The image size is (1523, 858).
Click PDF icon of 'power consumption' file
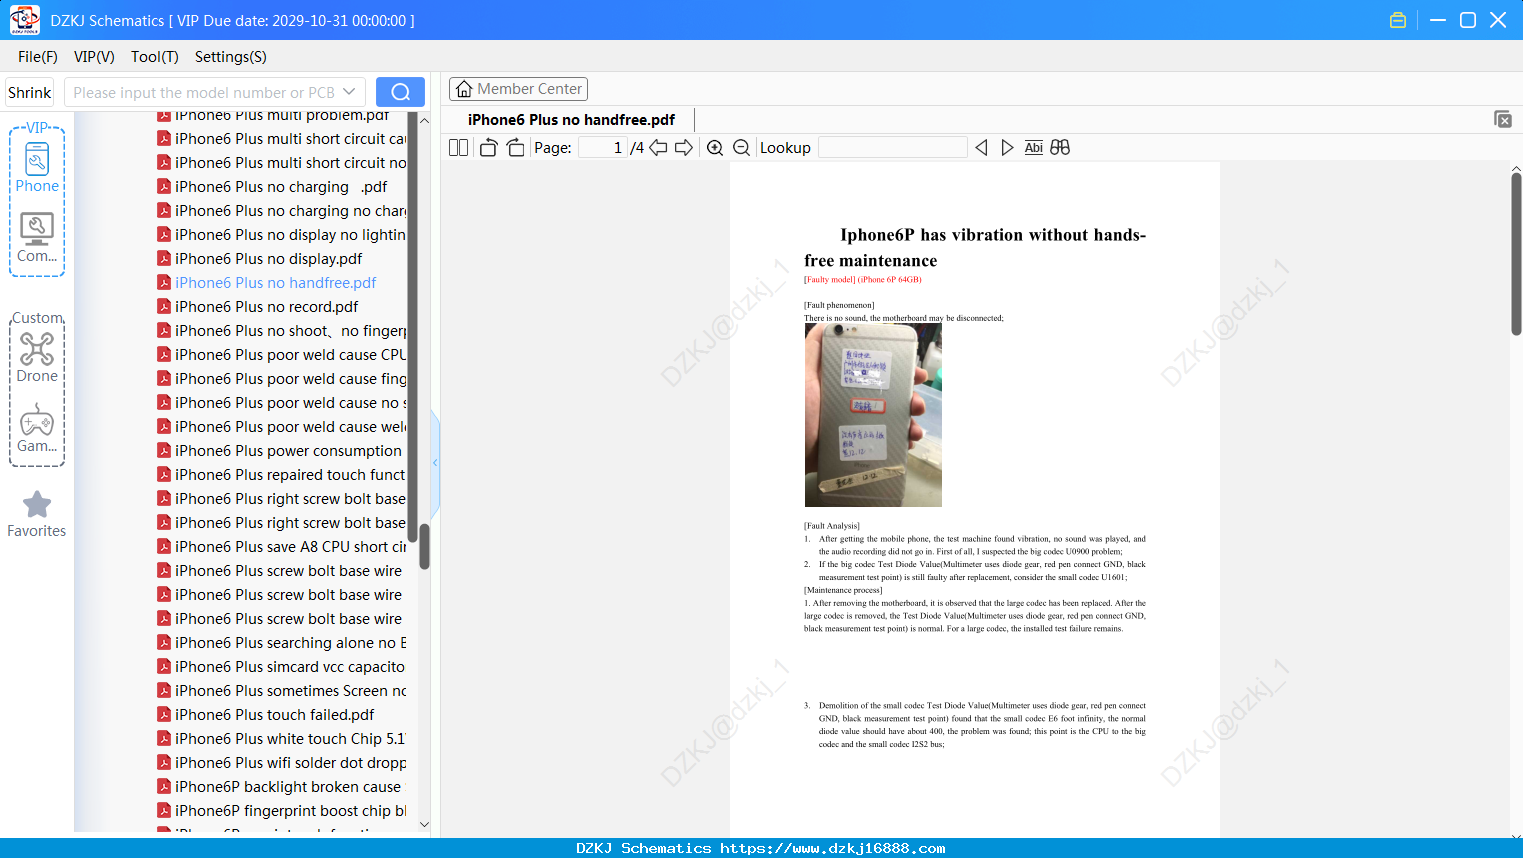click(x=164, y=451)
